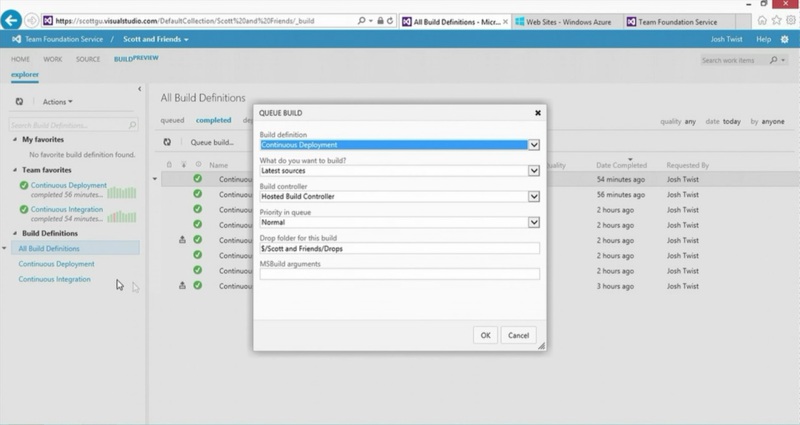This screenshot has width=800, height=425.
Task: Go to the WORK hub
Action: click(53, 59)
